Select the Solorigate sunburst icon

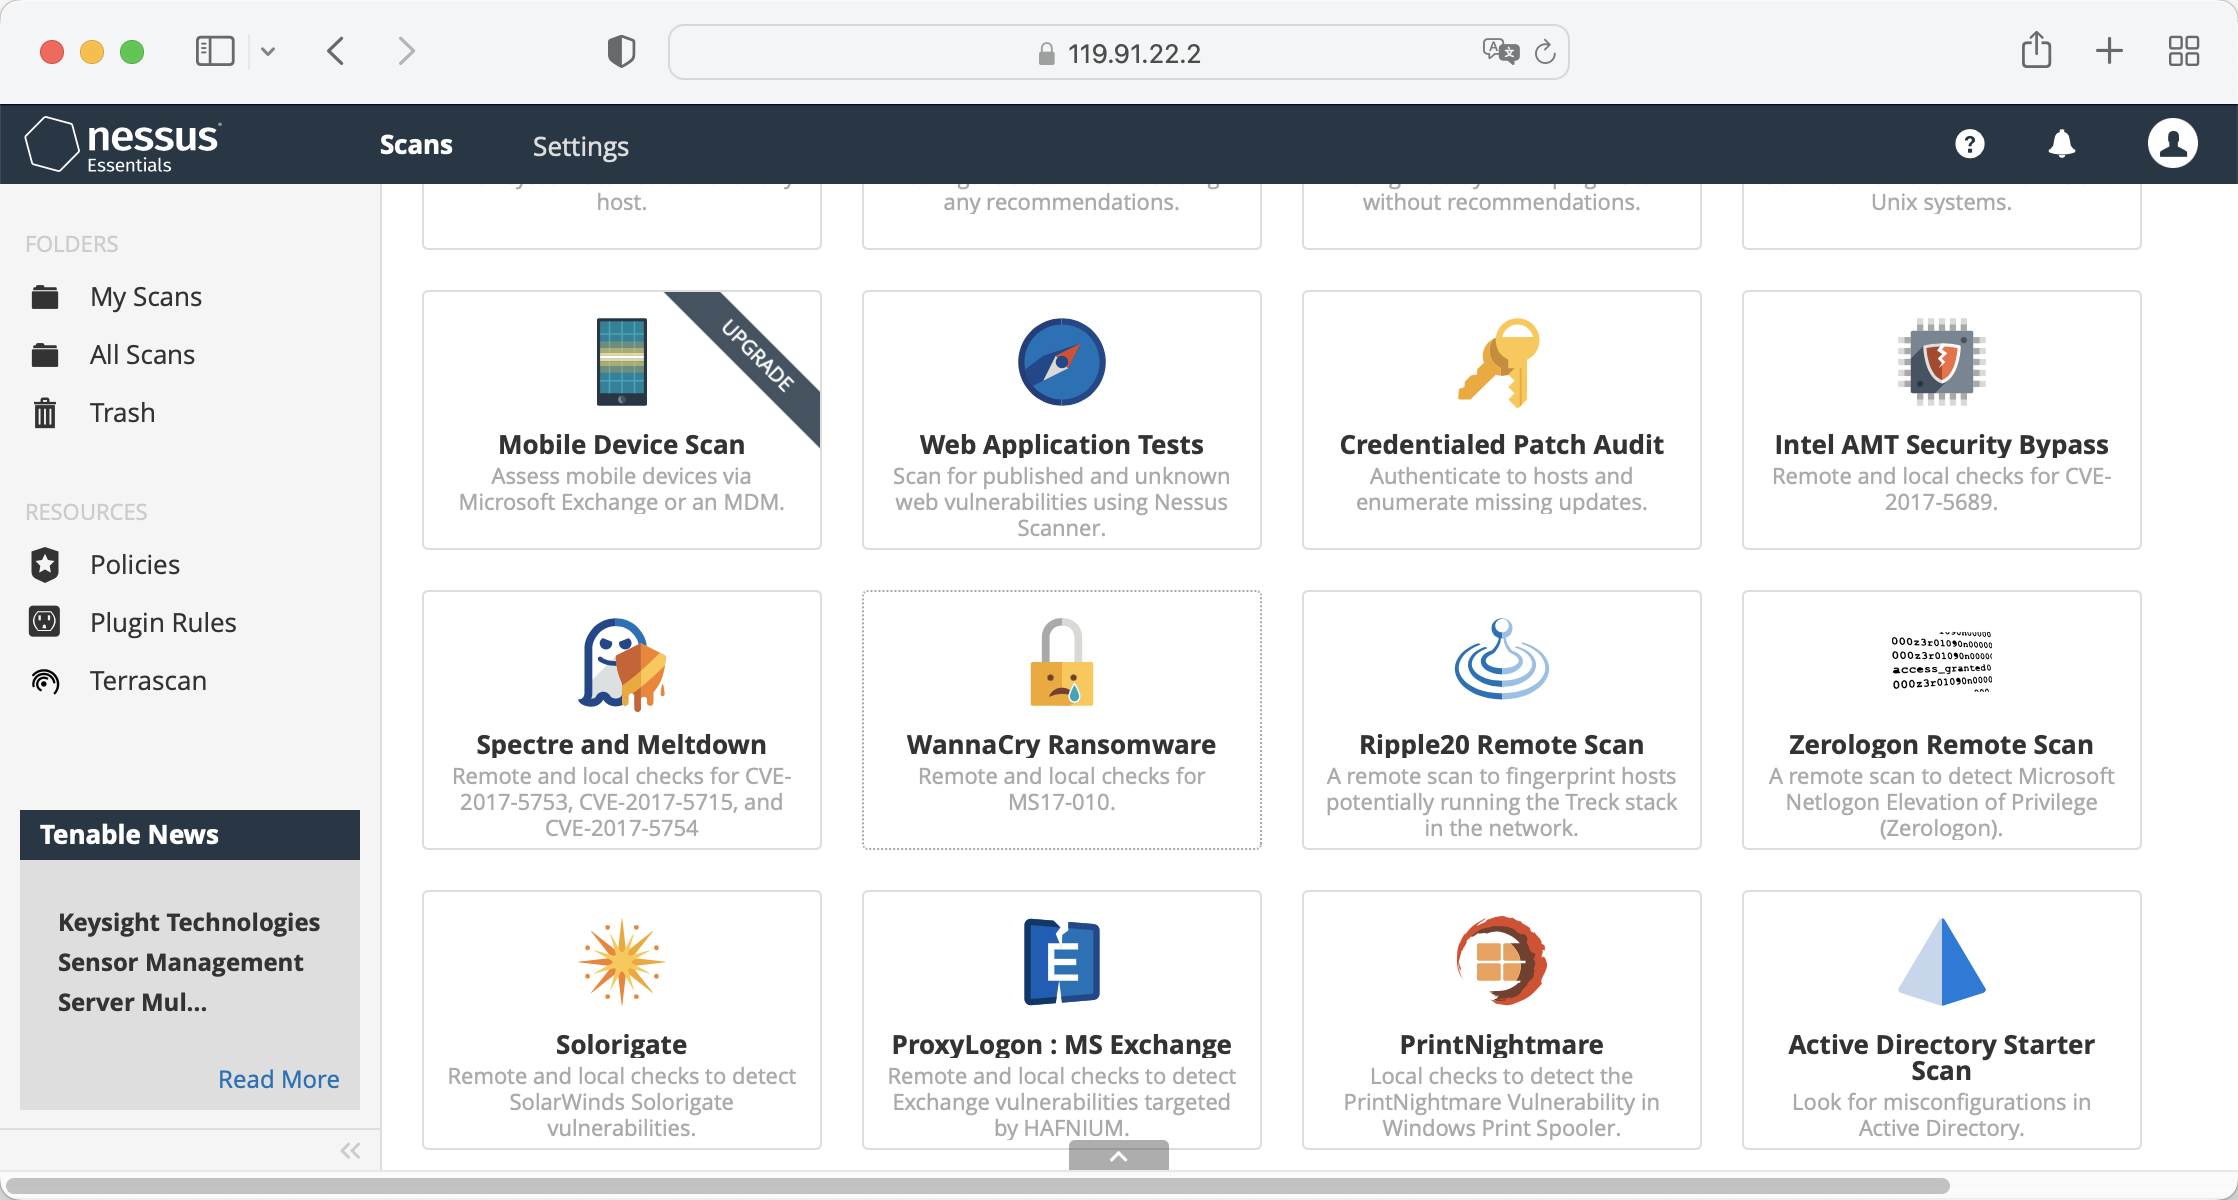pos(621,961)
